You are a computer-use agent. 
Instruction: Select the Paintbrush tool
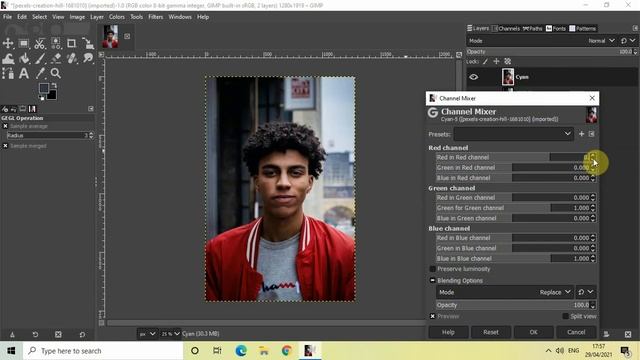(40, 59)
